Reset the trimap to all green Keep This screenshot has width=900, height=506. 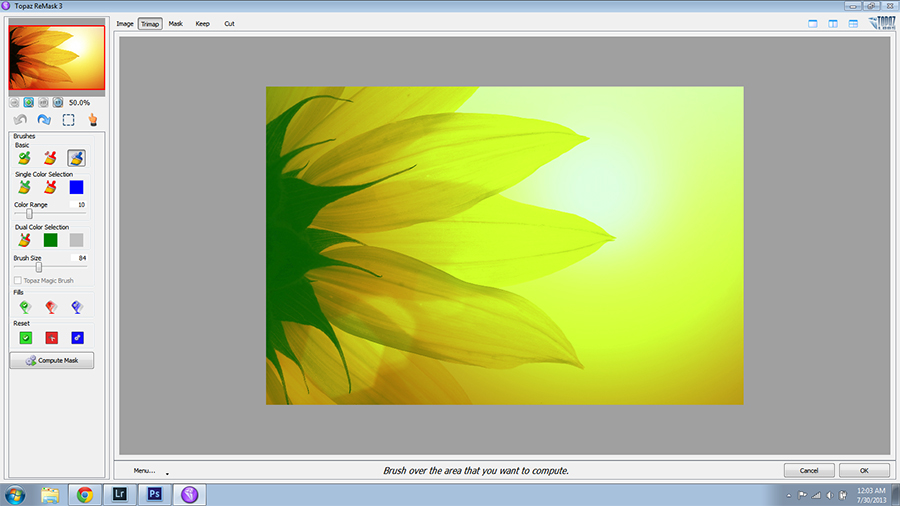click(25, 338)
